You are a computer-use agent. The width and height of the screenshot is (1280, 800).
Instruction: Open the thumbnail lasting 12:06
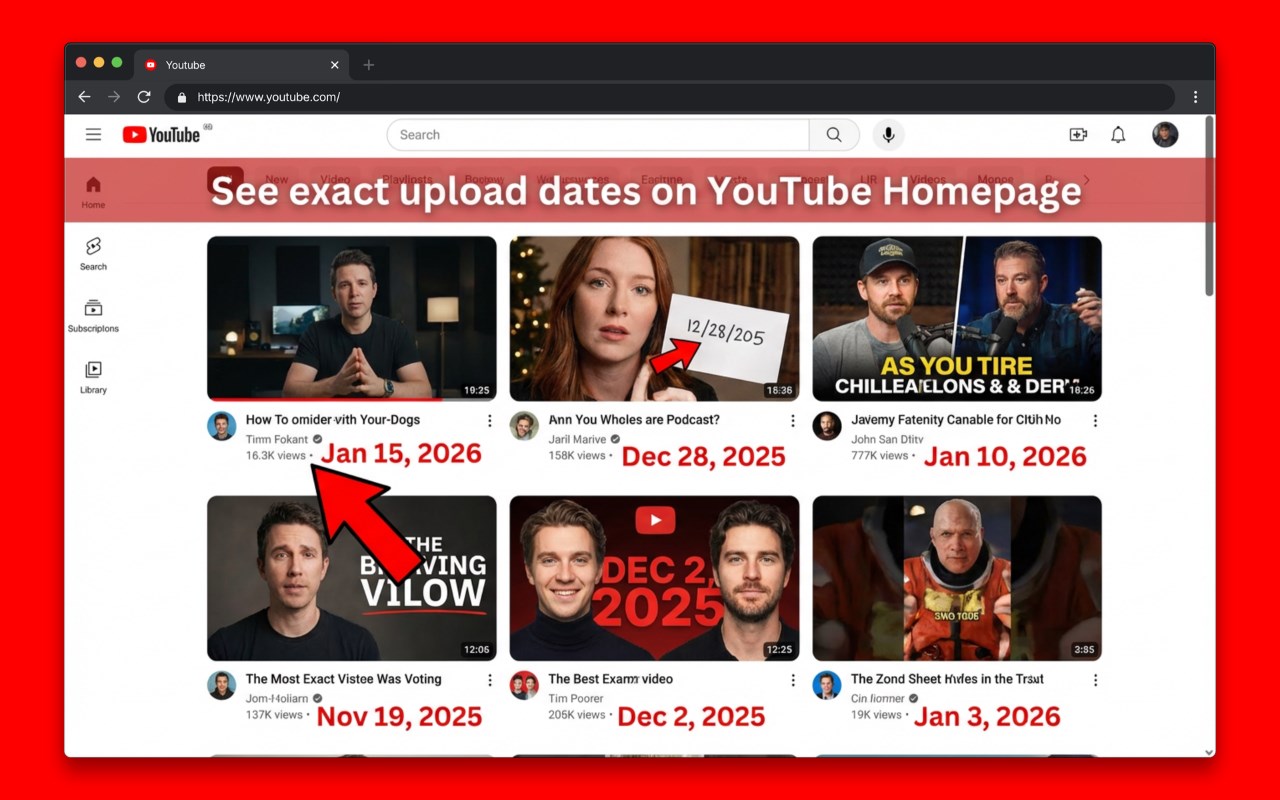pos(352,578)
